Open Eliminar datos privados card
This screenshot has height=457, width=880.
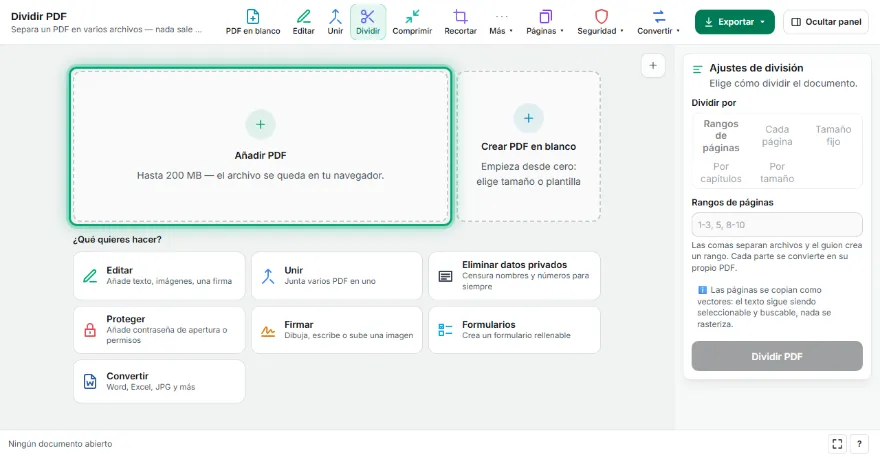pyautogui.click(x=515, y=276)
